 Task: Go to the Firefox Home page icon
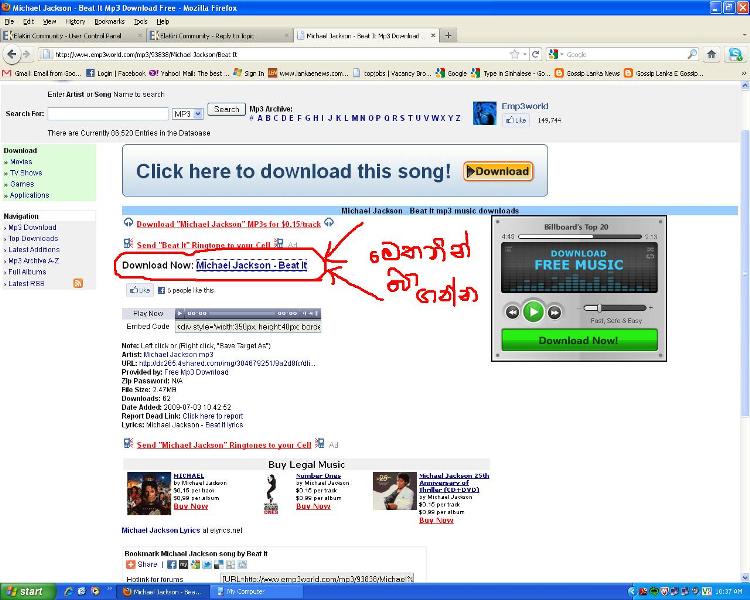712,55
